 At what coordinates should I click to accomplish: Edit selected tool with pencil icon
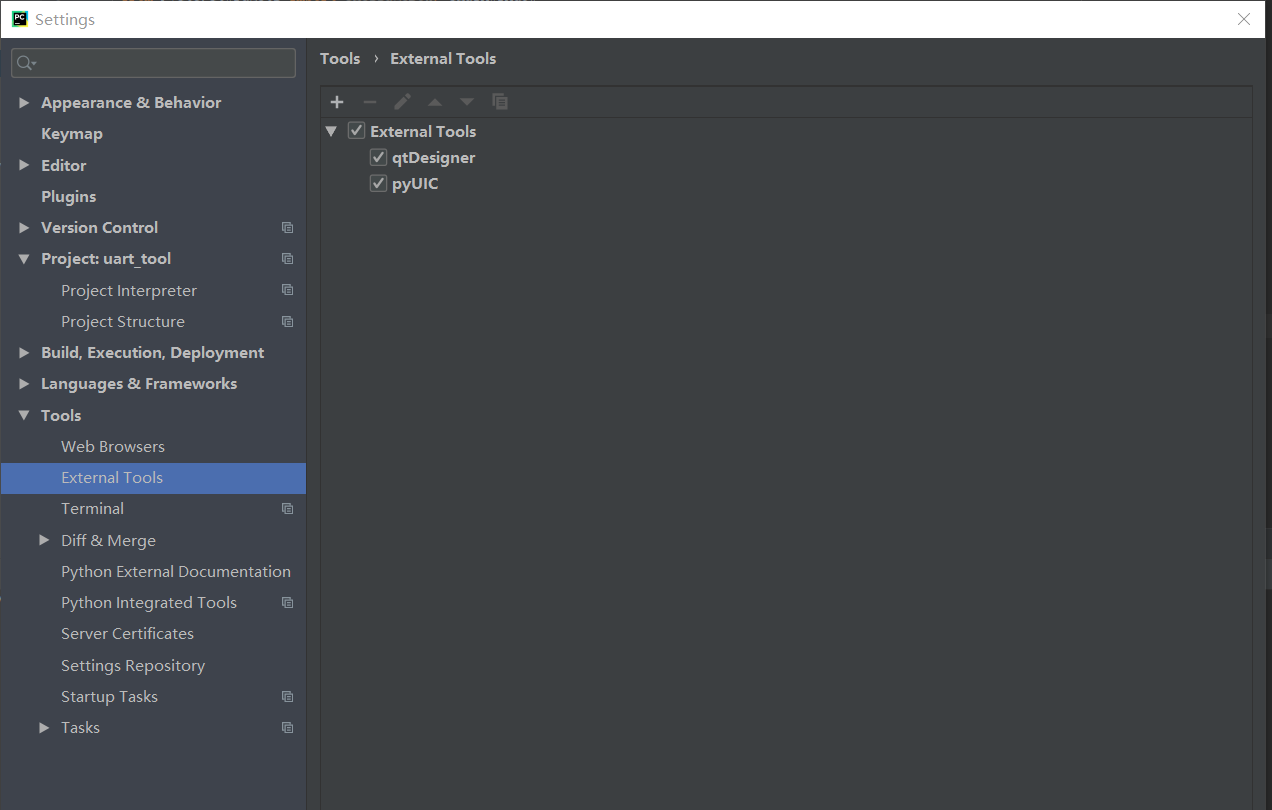point(402,102)
